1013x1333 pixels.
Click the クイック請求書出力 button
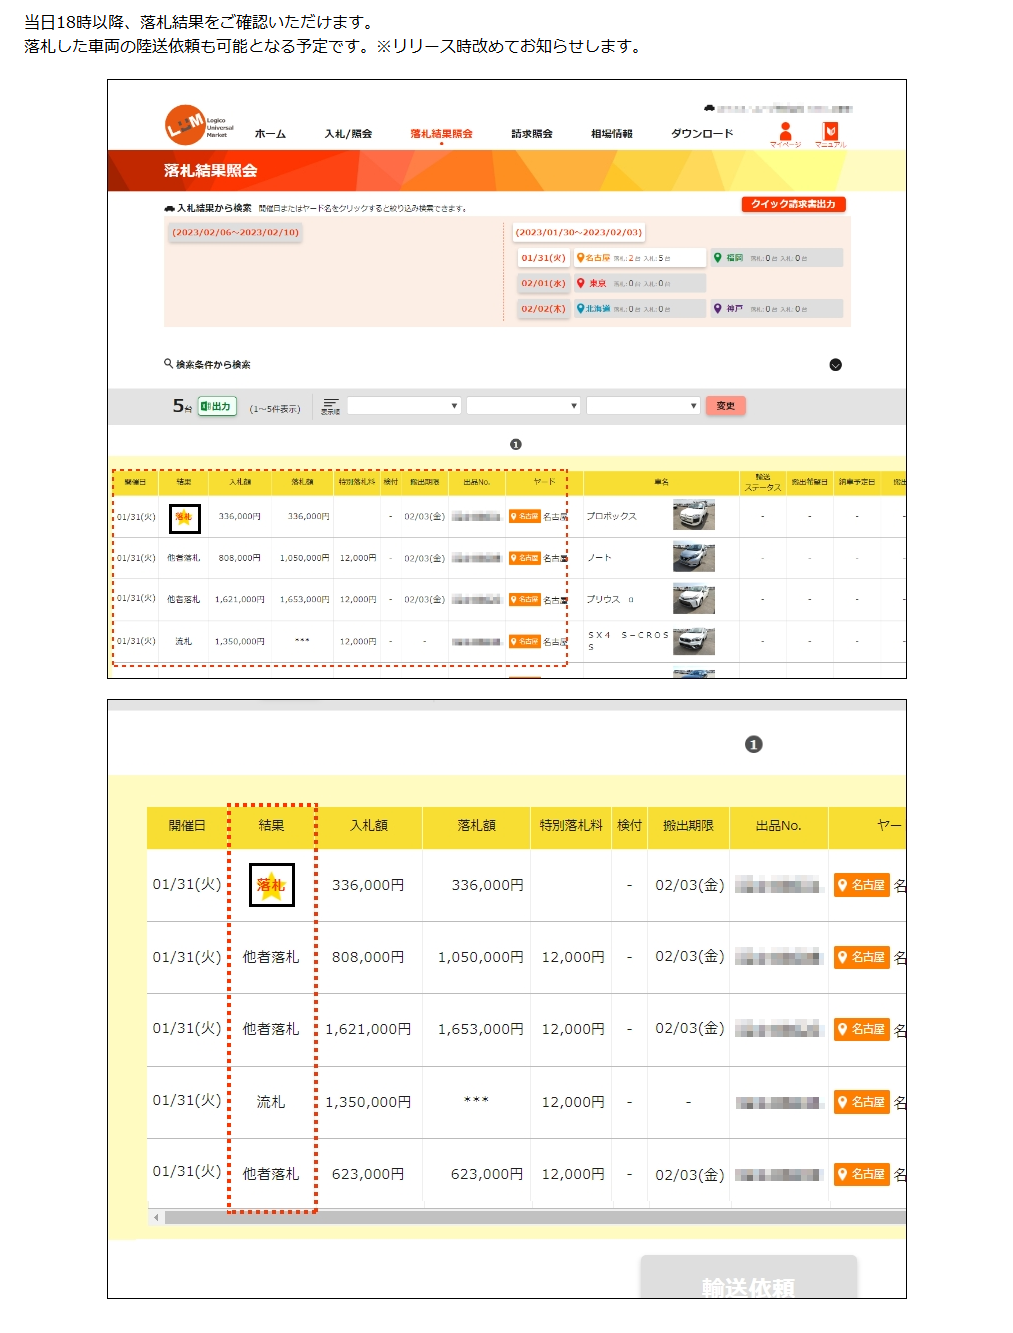pyautogui.click(x=793, y=204)
